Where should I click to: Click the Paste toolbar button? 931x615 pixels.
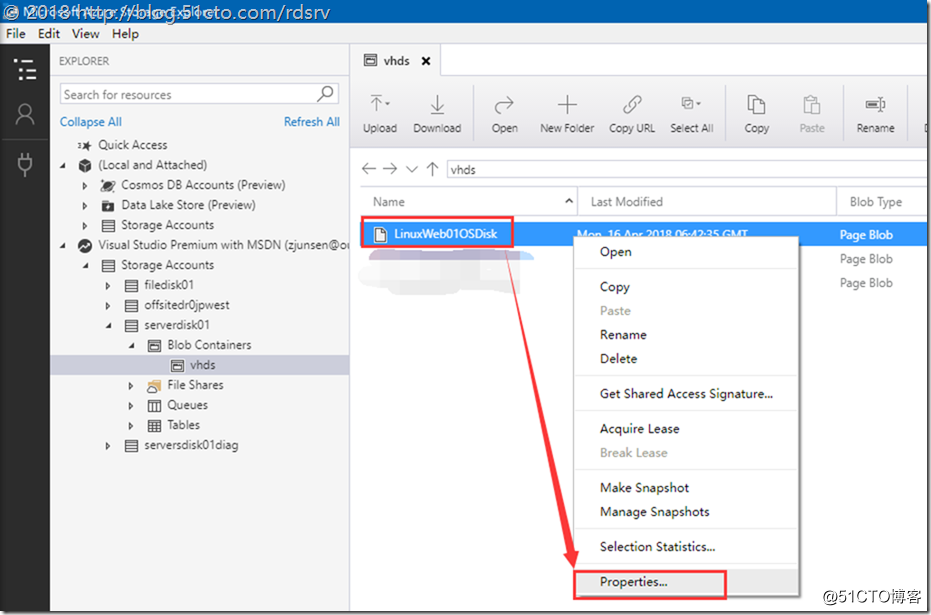(812, 113)
